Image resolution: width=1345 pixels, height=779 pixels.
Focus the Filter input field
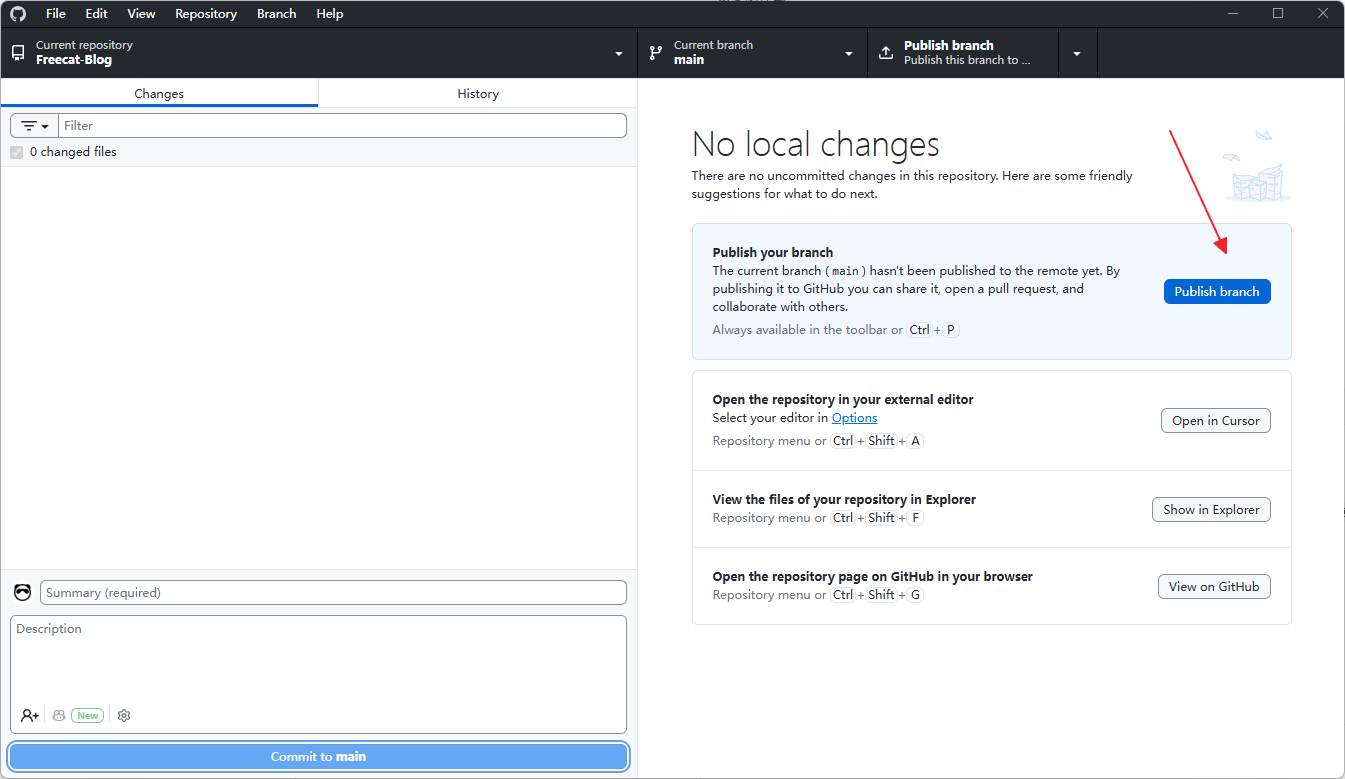coord(342,126)
